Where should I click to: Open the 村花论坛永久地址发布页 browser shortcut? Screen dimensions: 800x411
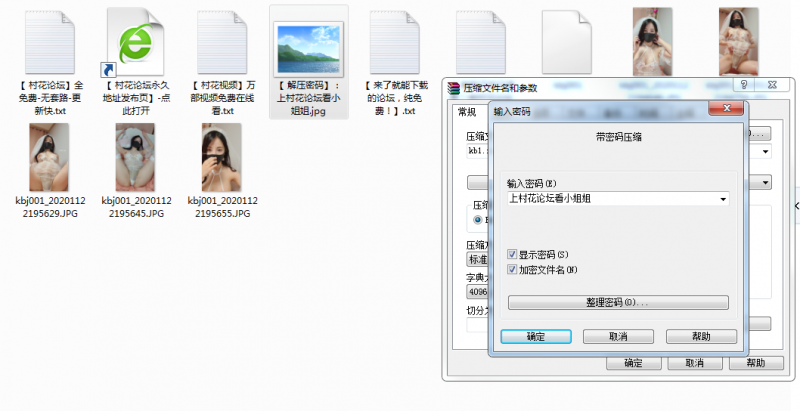coord(137,43)
